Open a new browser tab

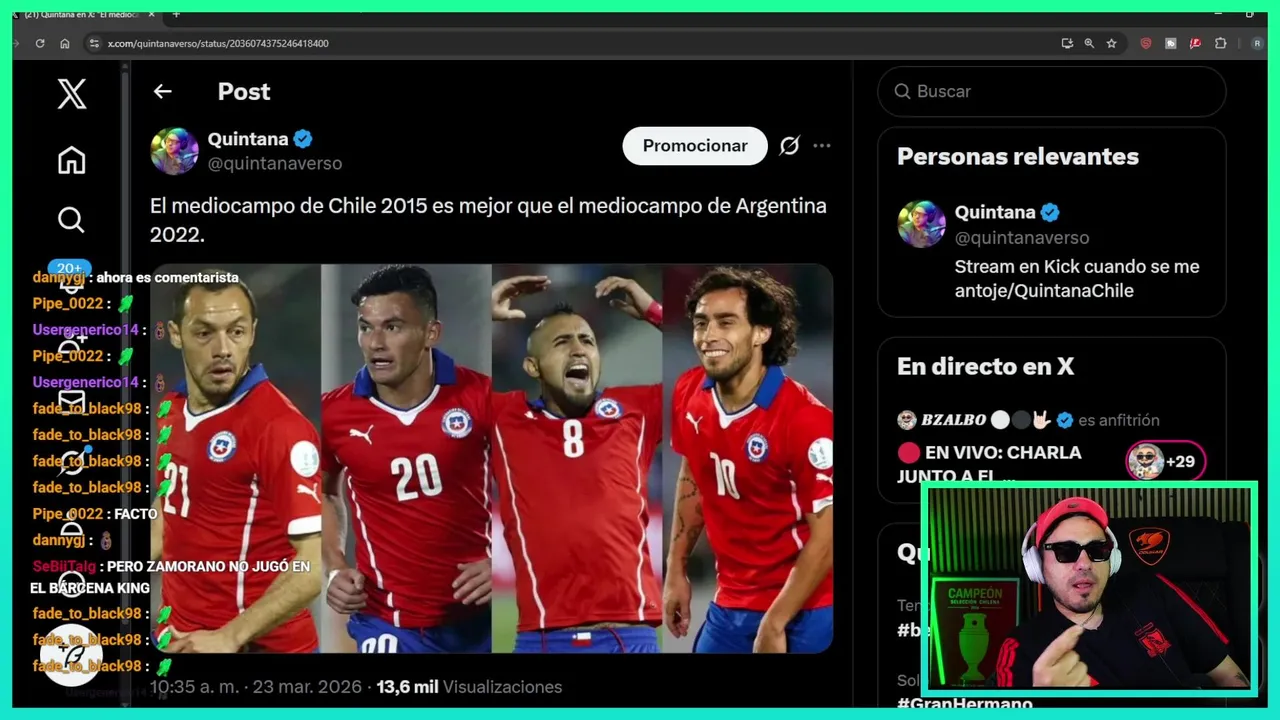(x=176, y=14)
